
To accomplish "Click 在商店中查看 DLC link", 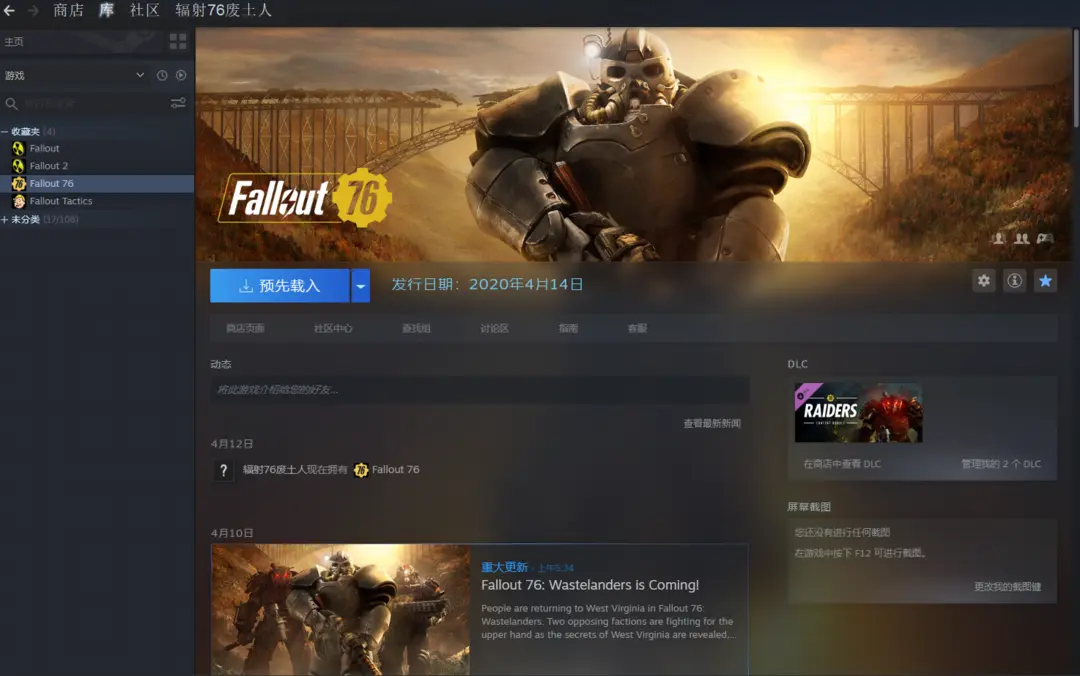I will click(x=842, y=464).
